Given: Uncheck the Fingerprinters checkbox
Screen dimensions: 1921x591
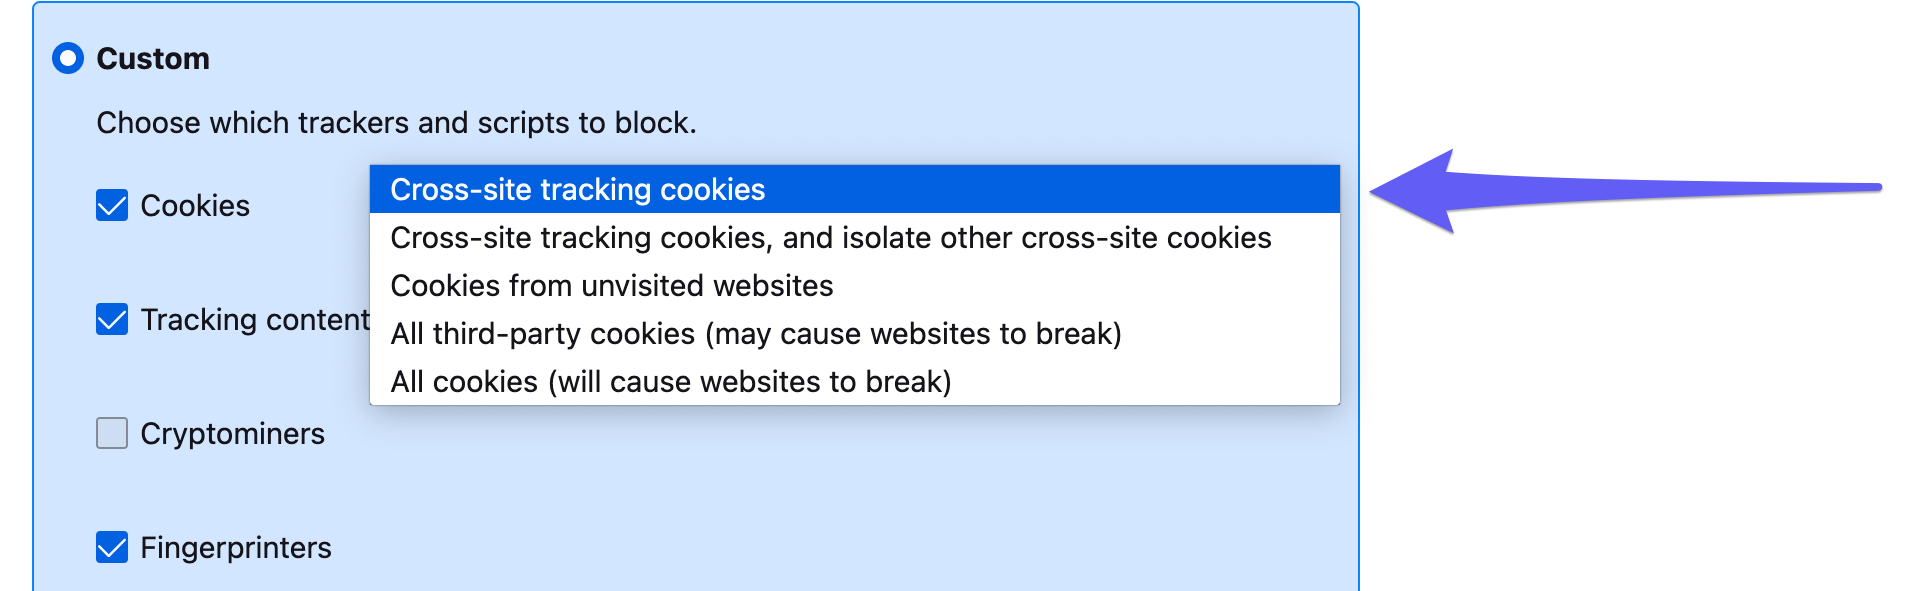Looking at the screenshot, I should tap(112, 548).
